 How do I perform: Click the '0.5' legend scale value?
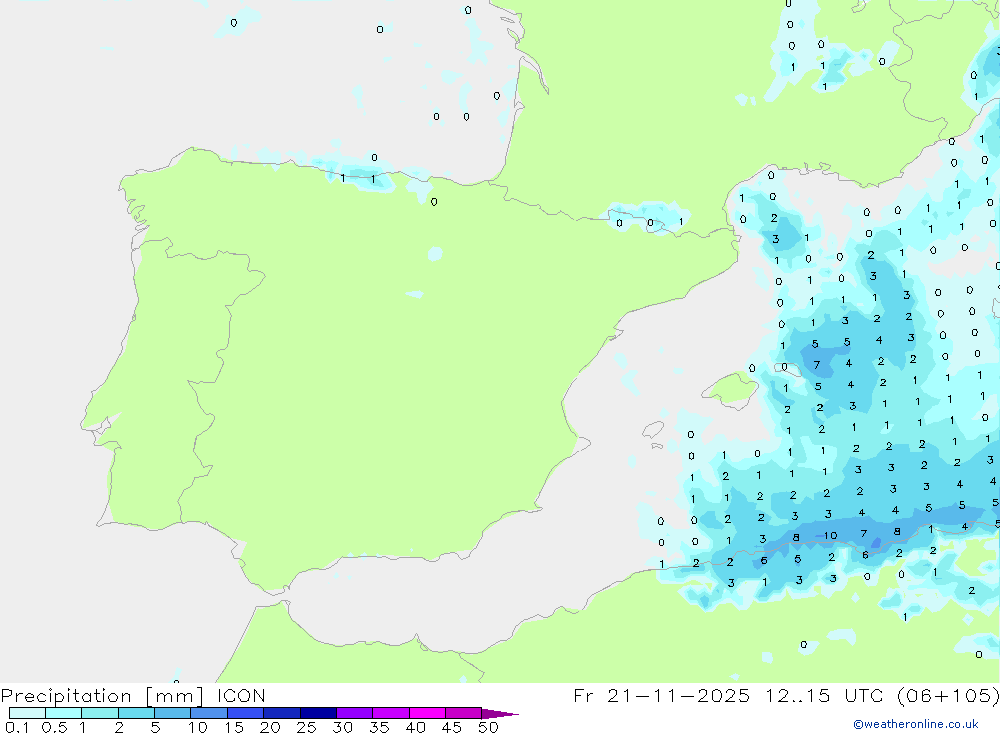pyautogui.click(x=54, y=727)
